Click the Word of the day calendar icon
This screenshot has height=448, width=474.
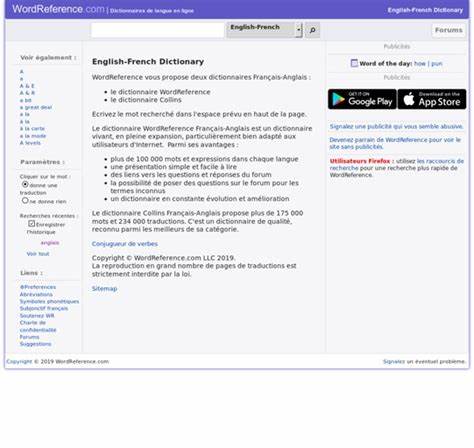(x=354, y=63)
